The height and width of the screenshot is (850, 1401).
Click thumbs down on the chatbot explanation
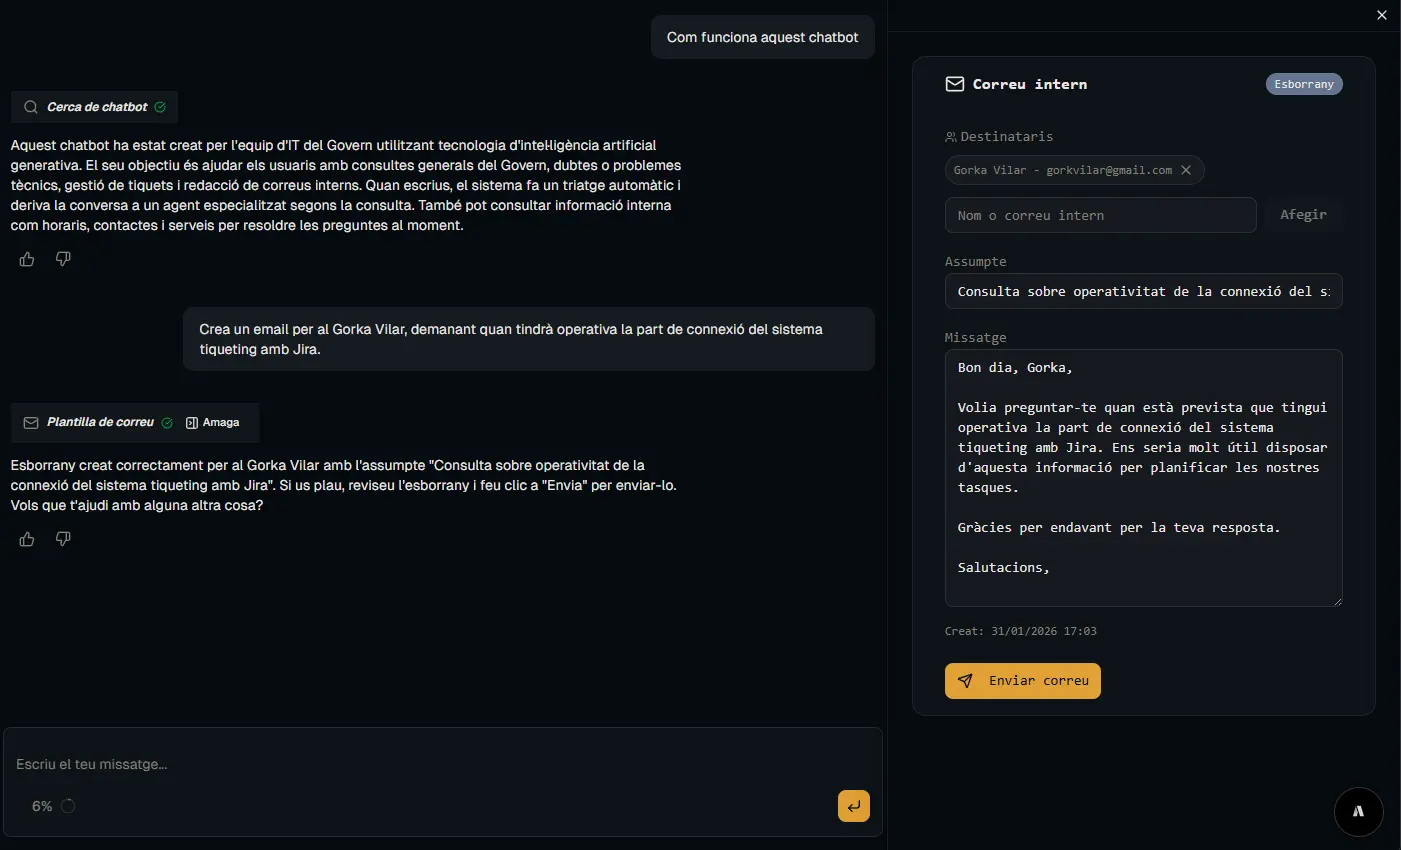click(63, 259)
